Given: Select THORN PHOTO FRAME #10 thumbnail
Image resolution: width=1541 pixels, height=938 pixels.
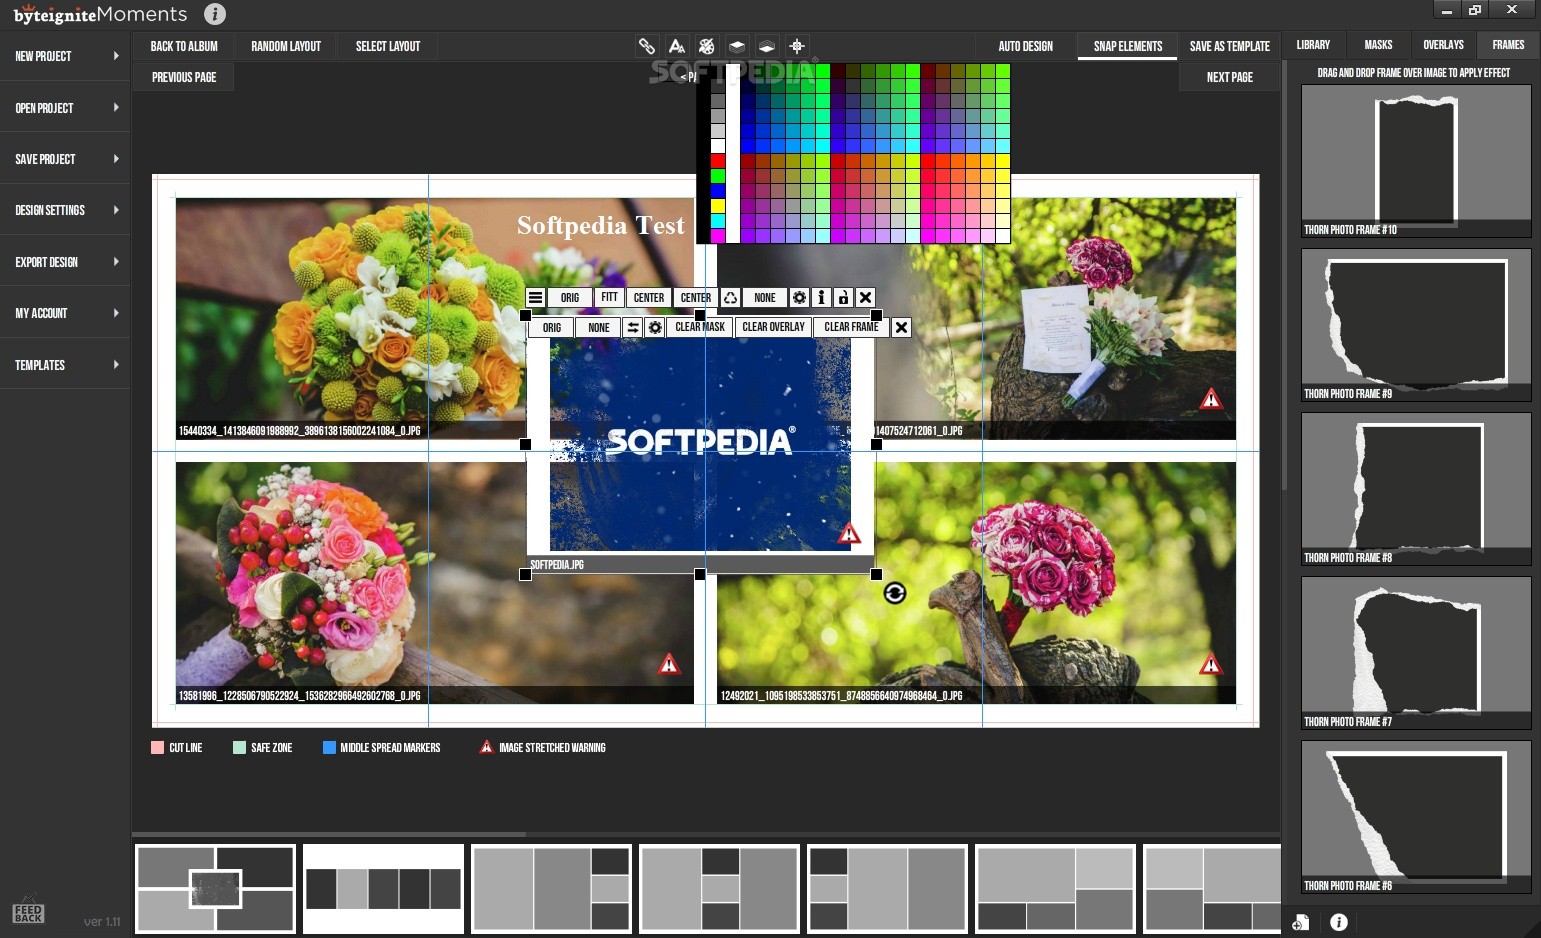Looking at the screenshot, I should coord(1415,161).
